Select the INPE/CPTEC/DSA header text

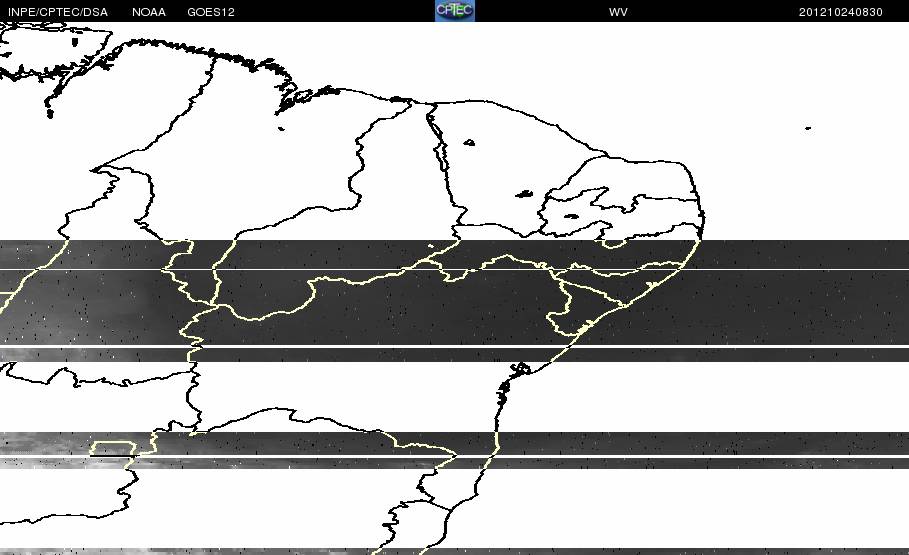pos(58,12)
